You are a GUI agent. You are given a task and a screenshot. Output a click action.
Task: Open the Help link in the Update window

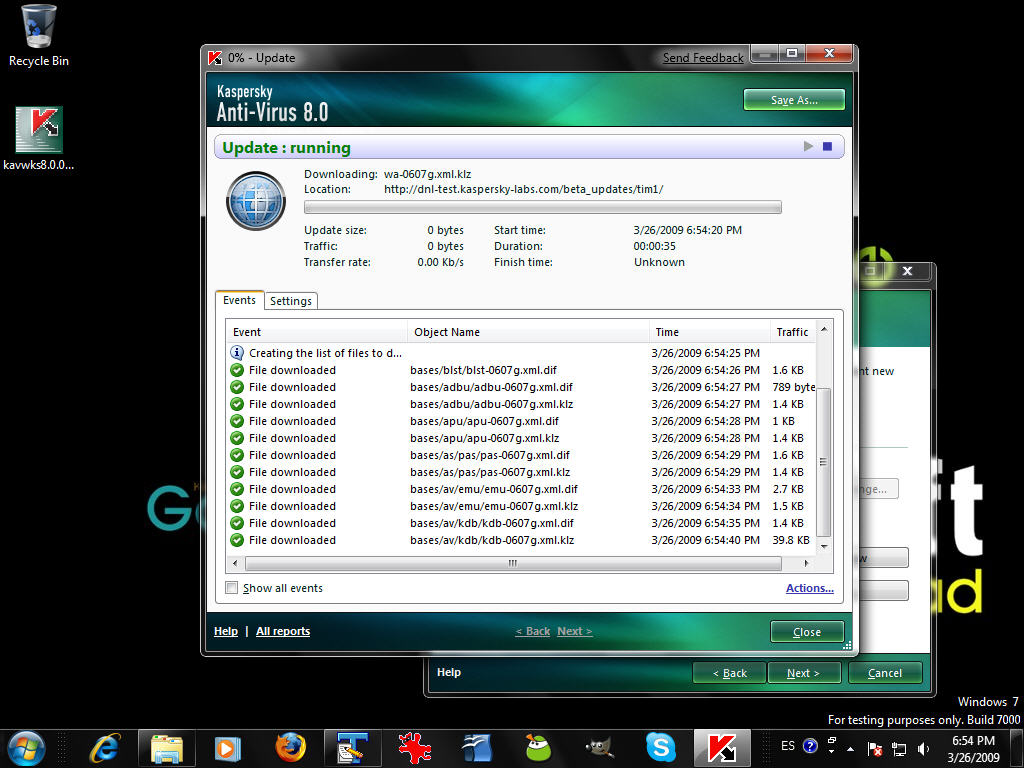(226, 631)
